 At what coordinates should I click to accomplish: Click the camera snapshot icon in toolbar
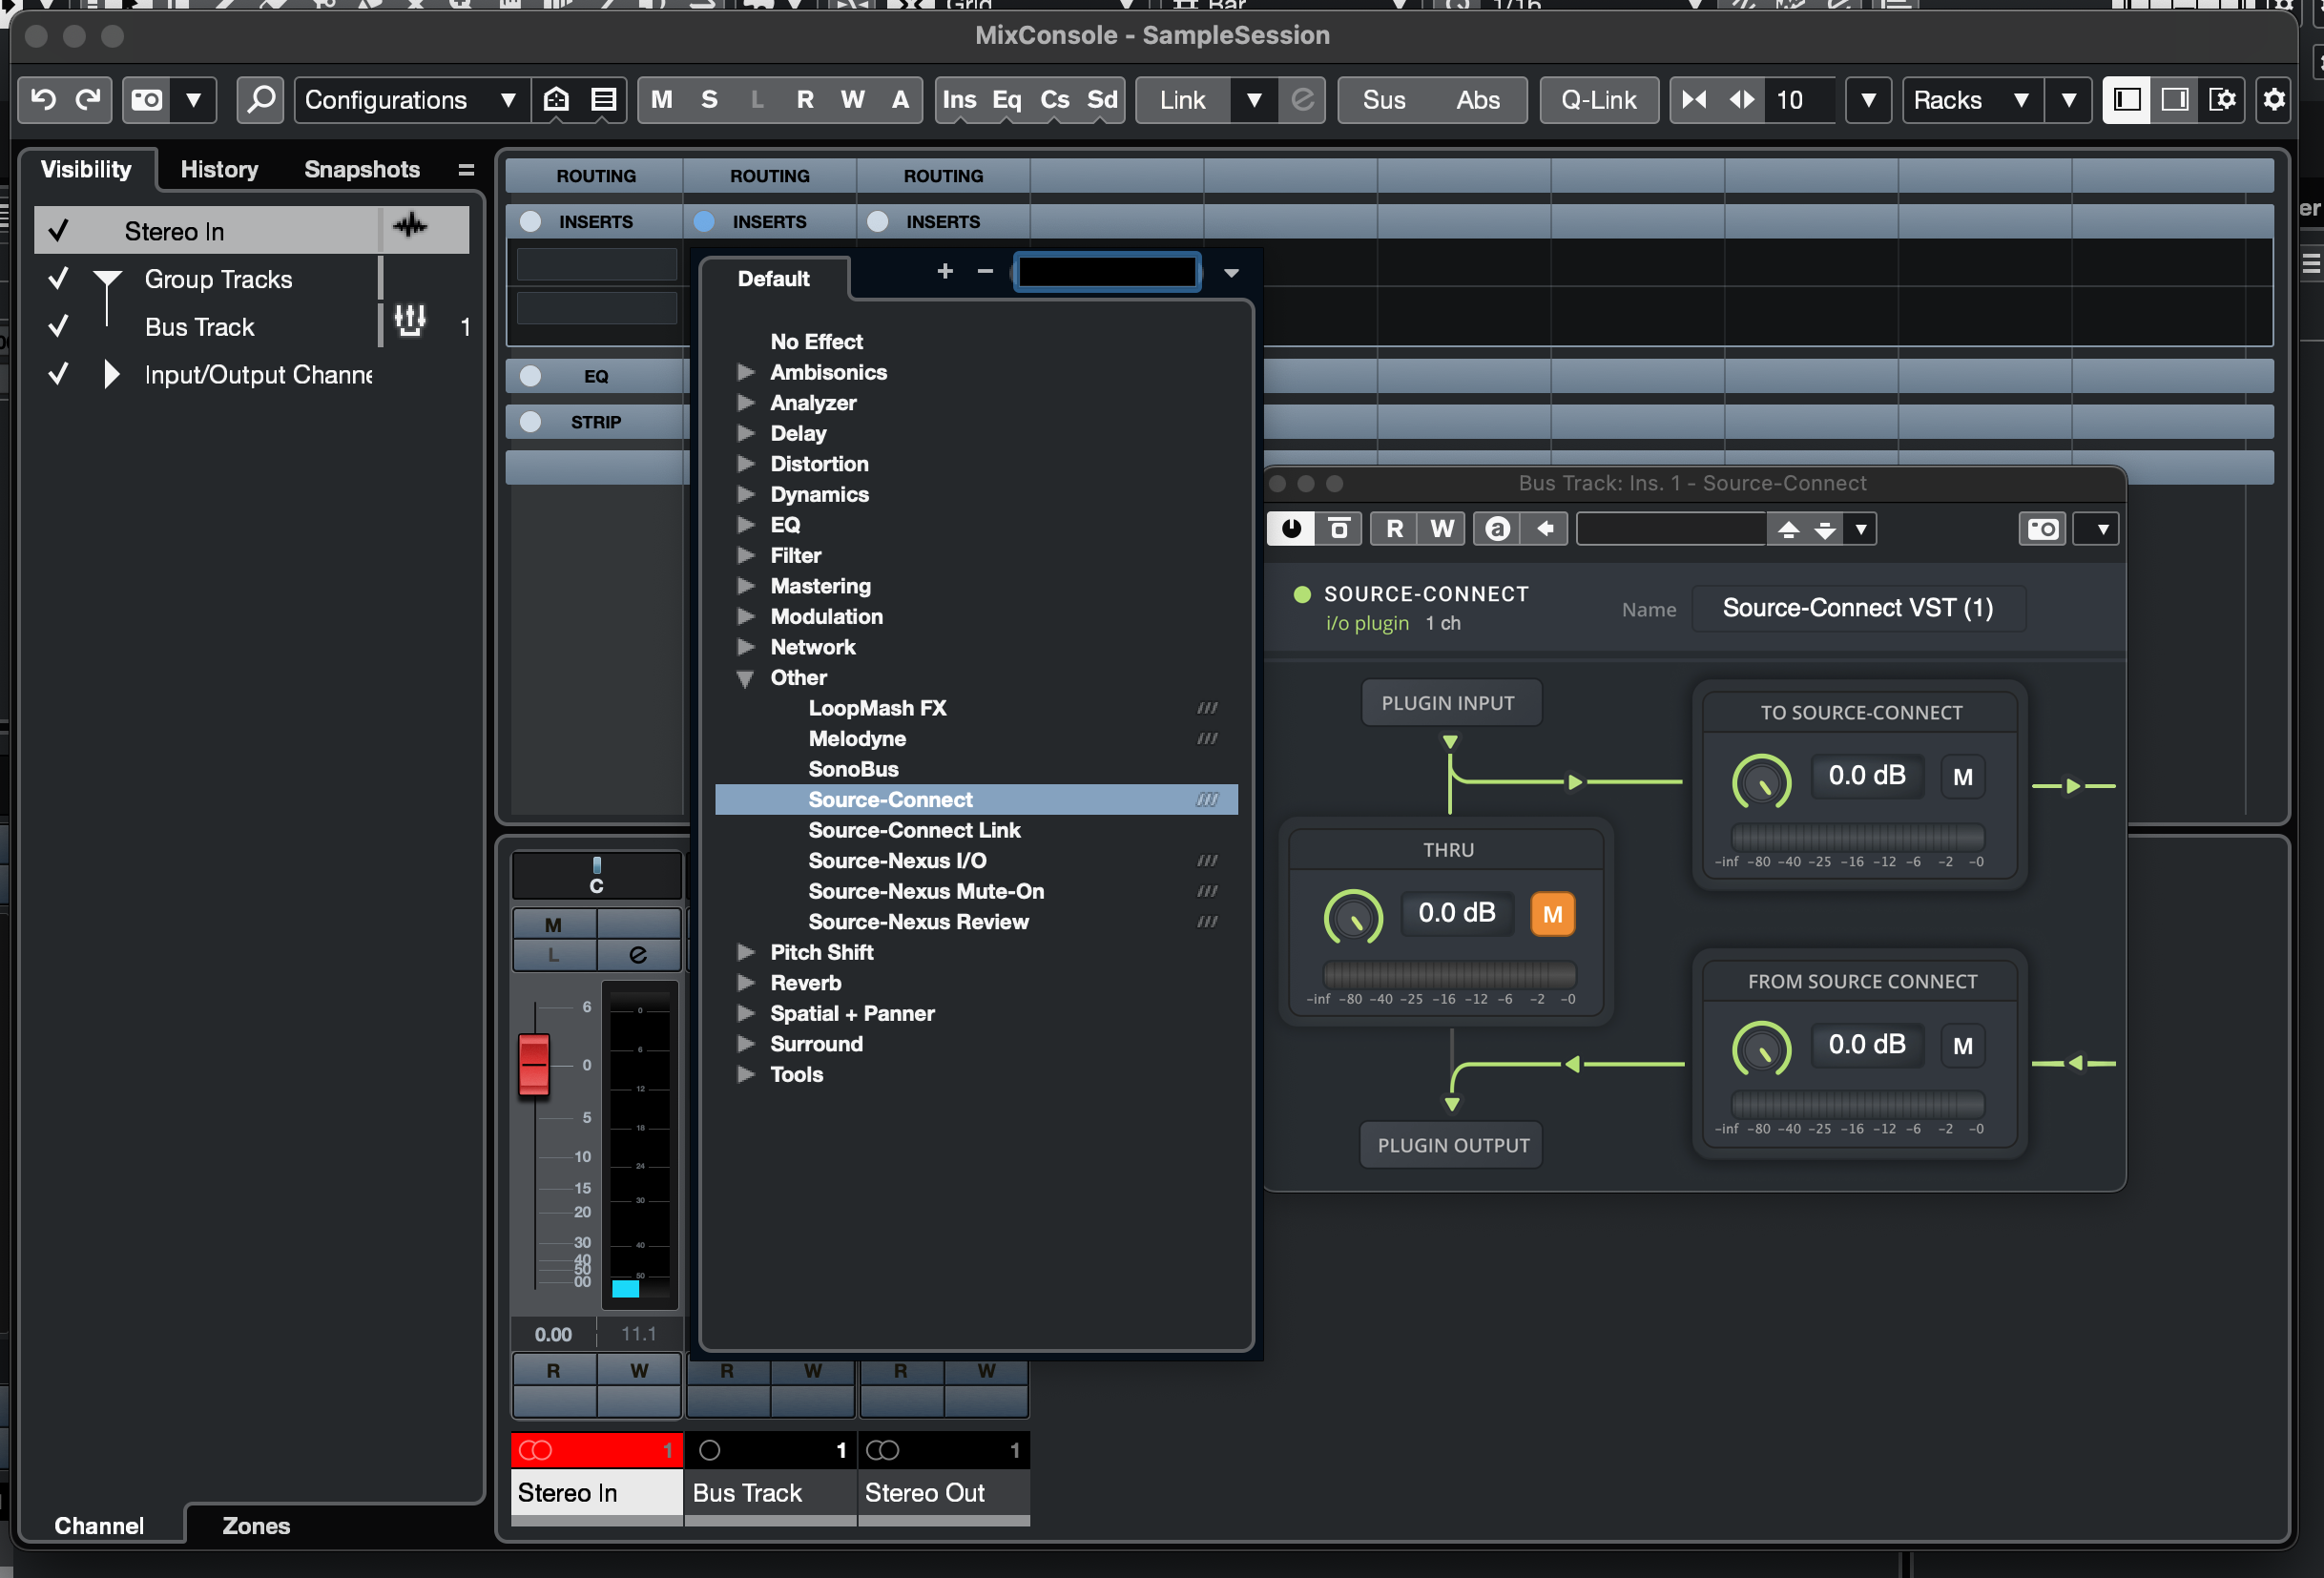coord(147,99)
